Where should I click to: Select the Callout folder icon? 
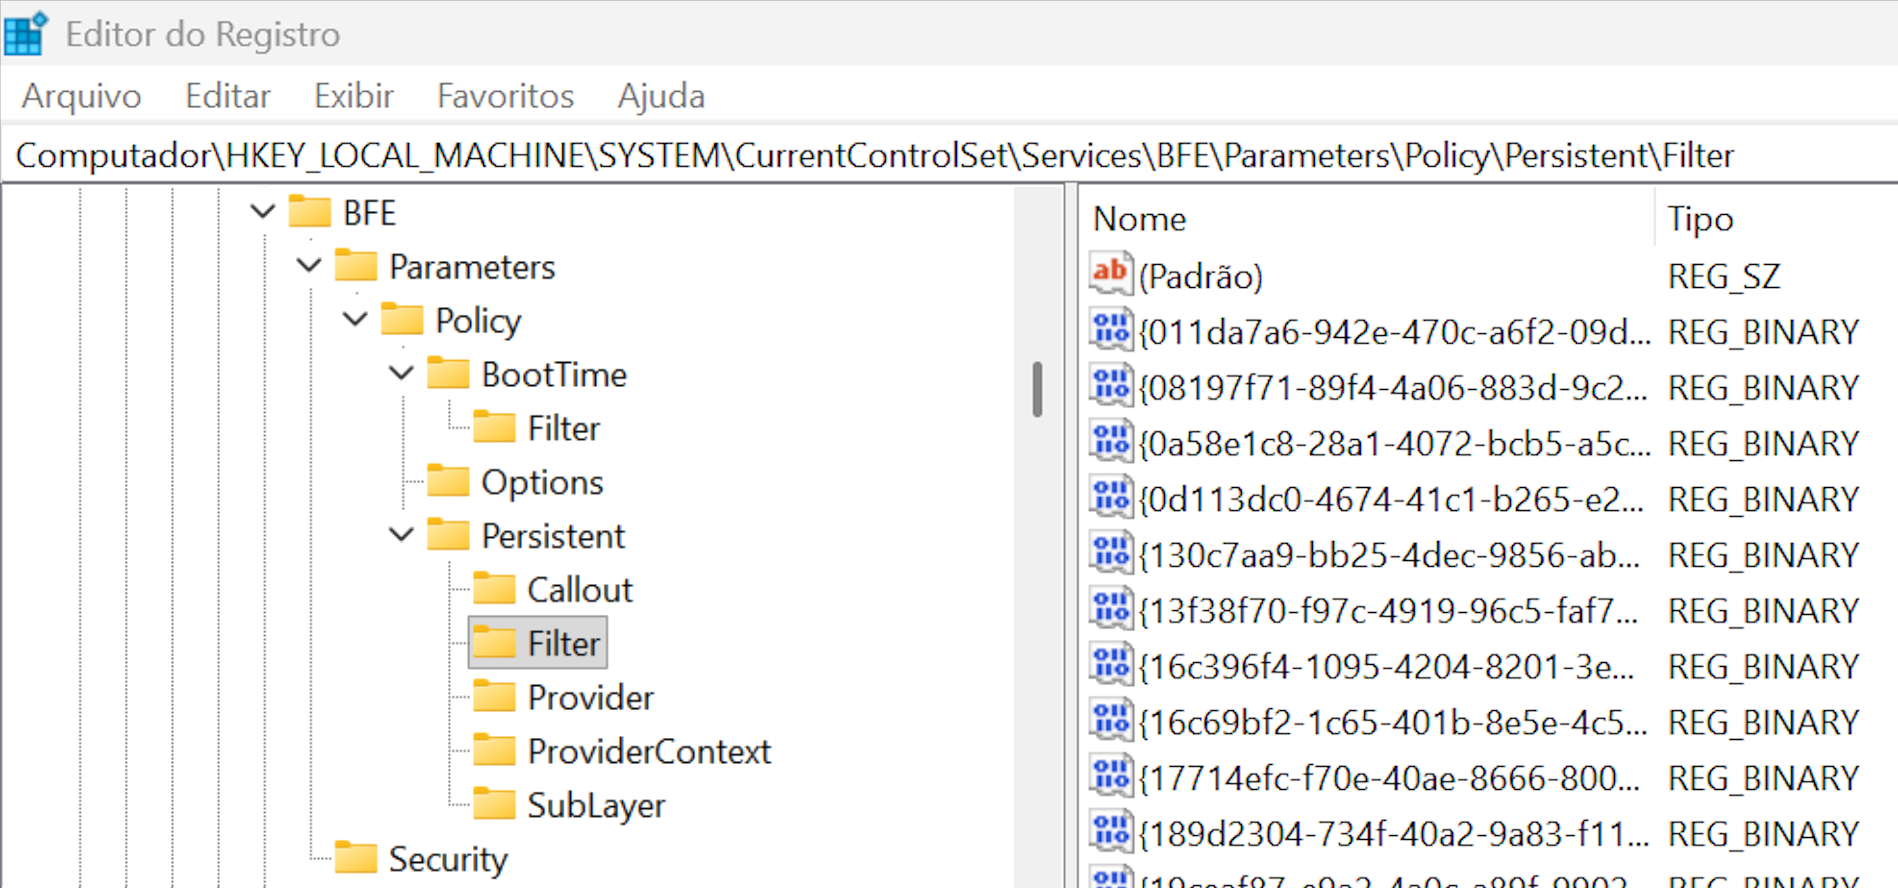(x=494, y=589)
